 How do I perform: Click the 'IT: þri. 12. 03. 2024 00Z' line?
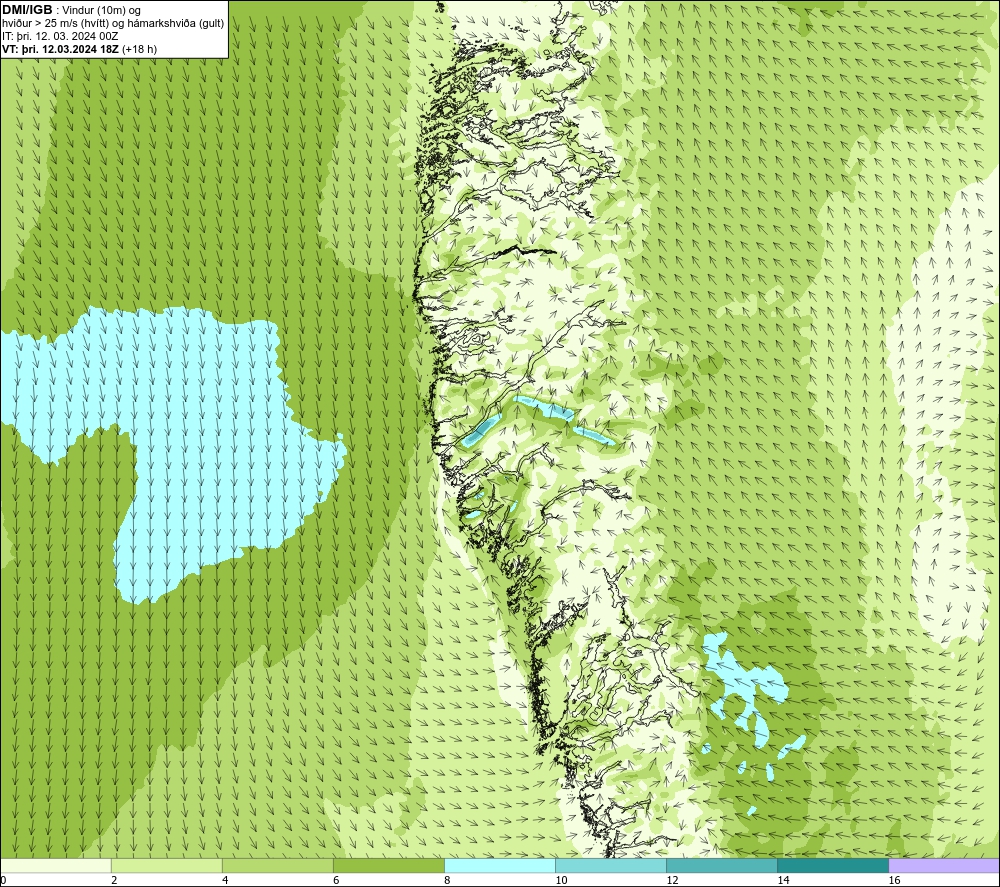pos(60,36)
